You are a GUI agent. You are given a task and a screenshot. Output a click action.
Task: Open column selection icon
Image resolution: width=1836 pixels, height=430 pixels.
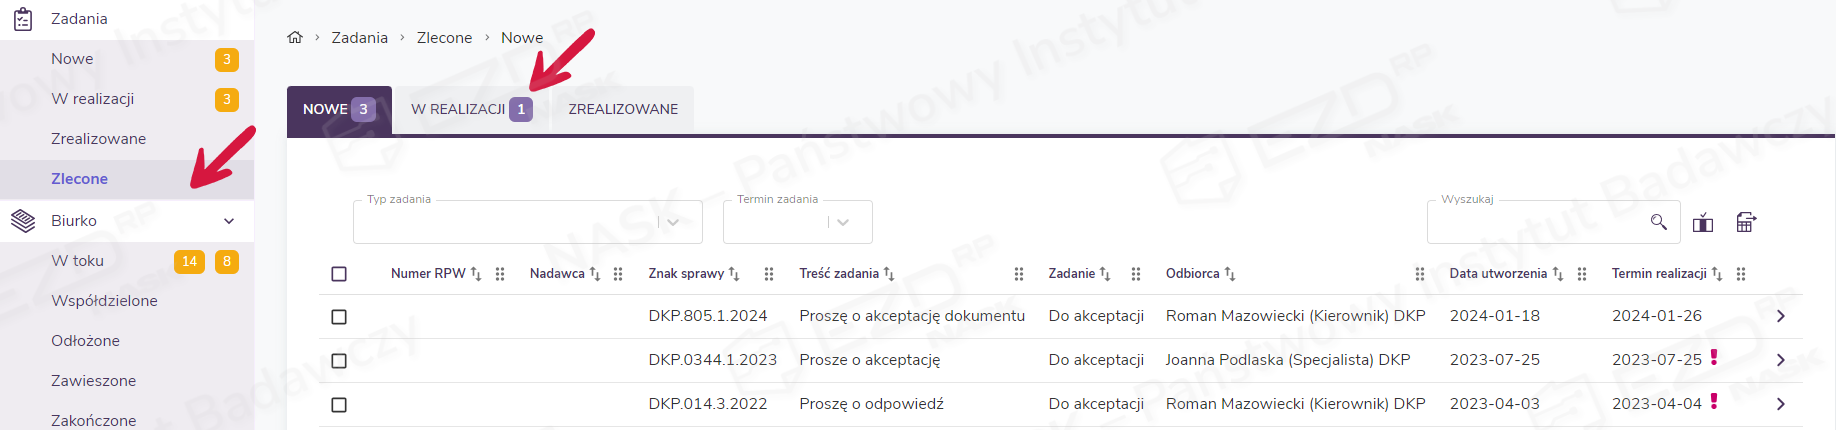(x=1703, y=222)
